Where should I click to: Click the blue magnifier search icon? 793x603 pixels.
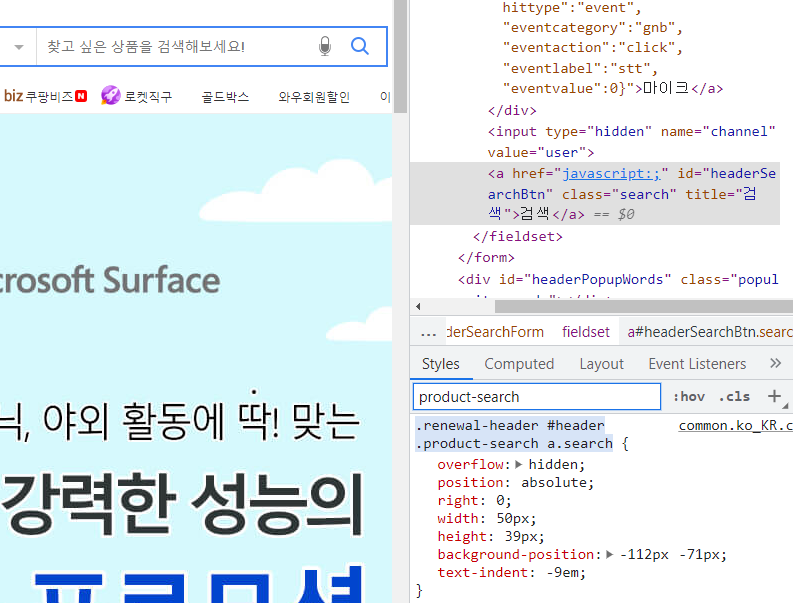click(360, 46)
